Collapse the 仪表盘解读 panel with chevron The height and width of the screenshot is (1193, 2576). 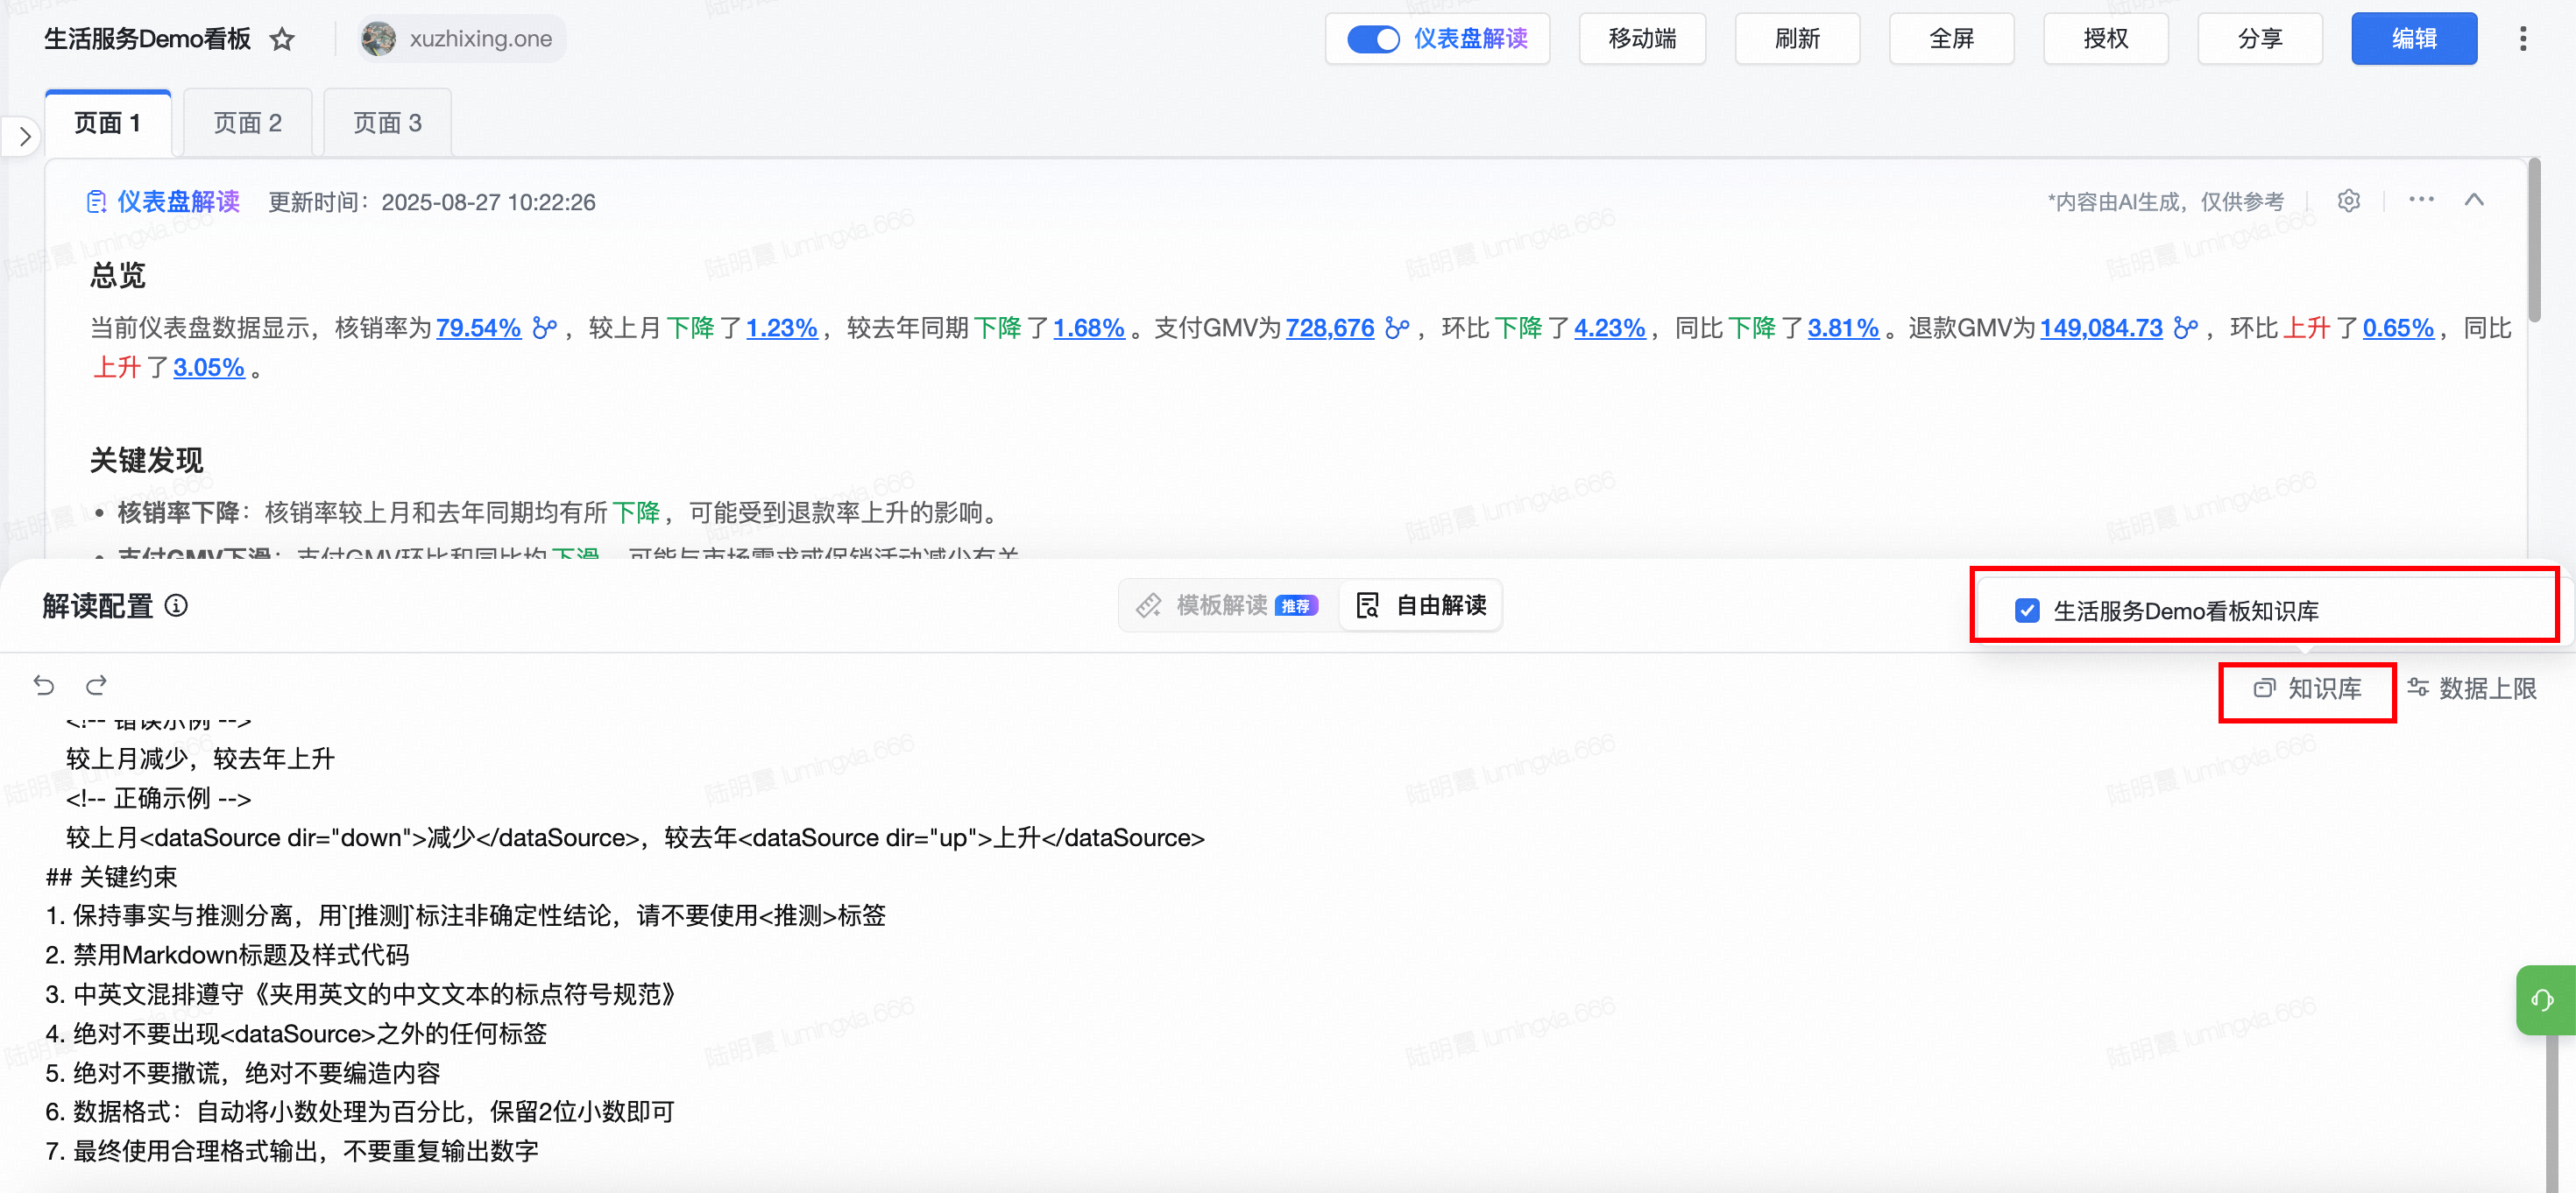pyautogui.click(x=2474, y=200)
